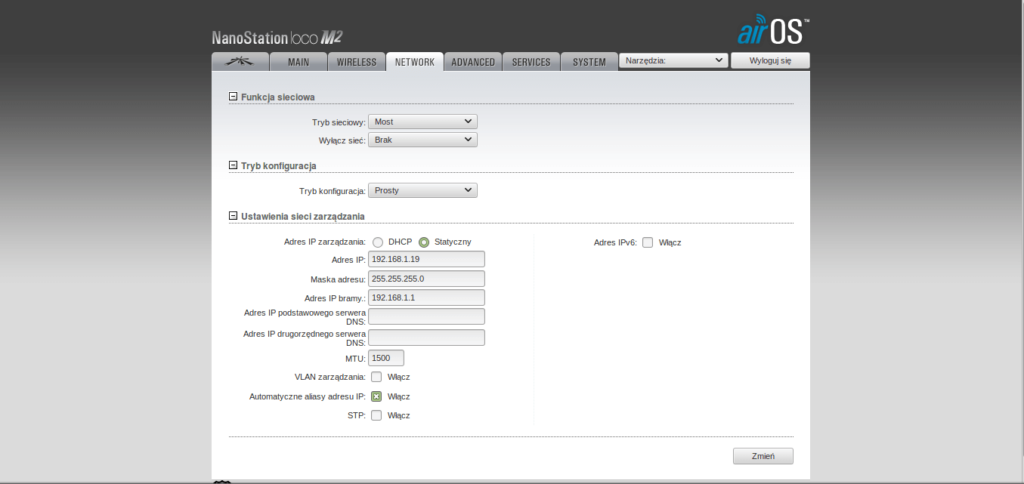Screen dimensions: 1024x484
Task: Select the Statyczny radio option
Action: (424, 242)
